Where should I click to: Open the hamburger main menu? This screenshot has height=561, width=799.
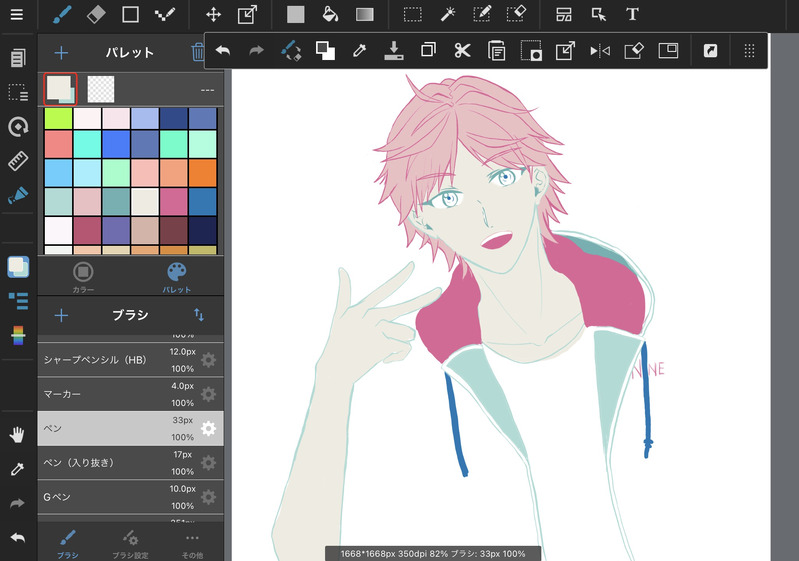point(16,15)
